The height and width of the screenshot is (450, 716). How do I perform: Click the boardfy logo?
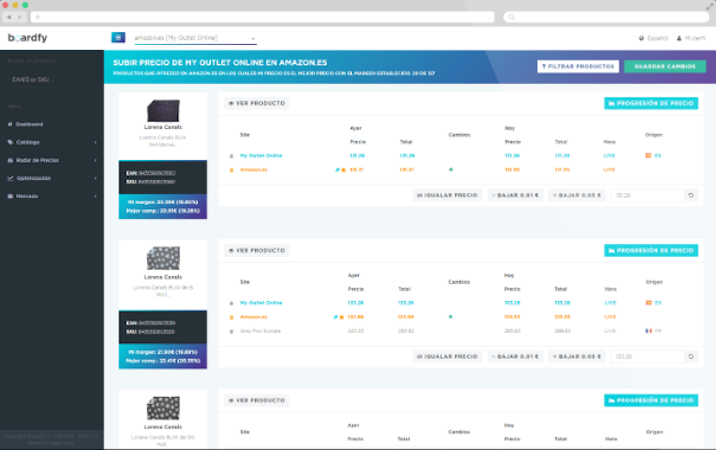(x=27, y=37)
